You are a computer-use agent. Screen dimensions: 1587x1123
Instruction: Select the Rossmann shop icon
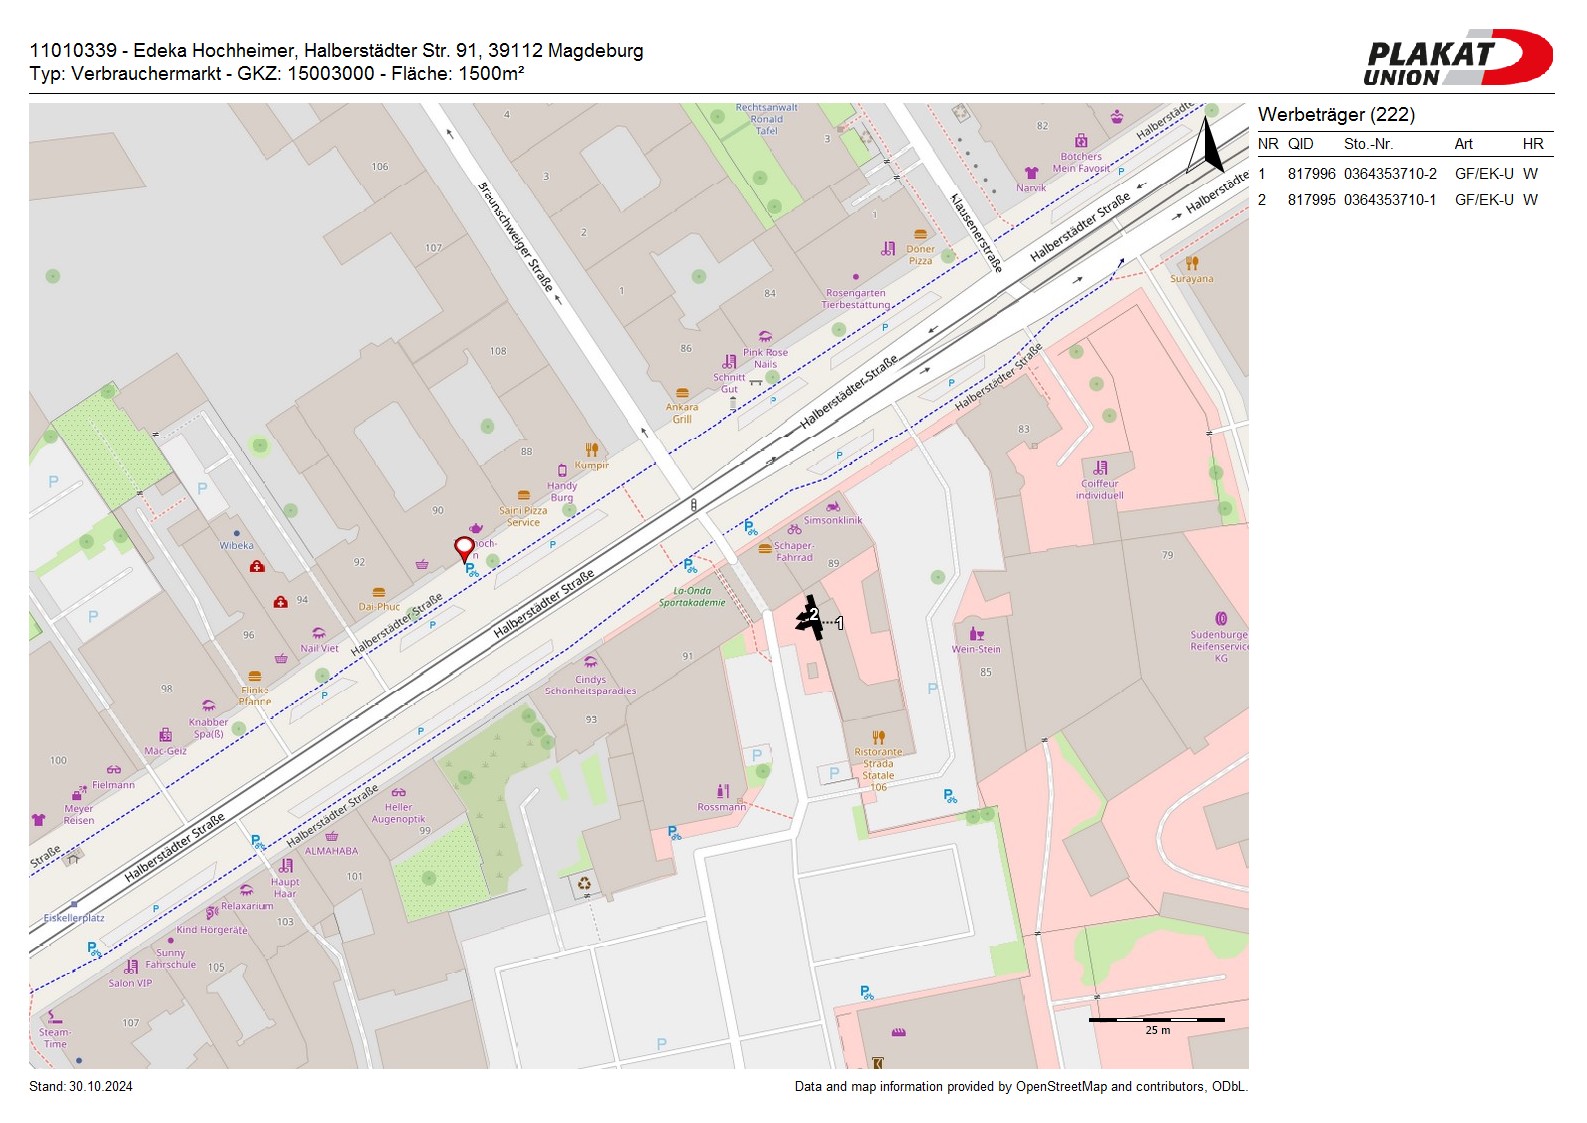coord(723,791)
